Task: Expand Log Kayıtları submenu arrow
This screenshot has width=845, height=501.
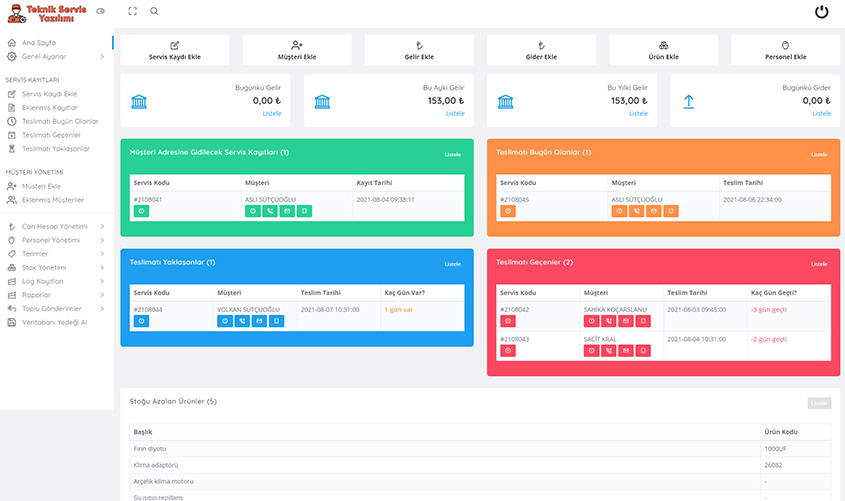Action: coord(102,281)
